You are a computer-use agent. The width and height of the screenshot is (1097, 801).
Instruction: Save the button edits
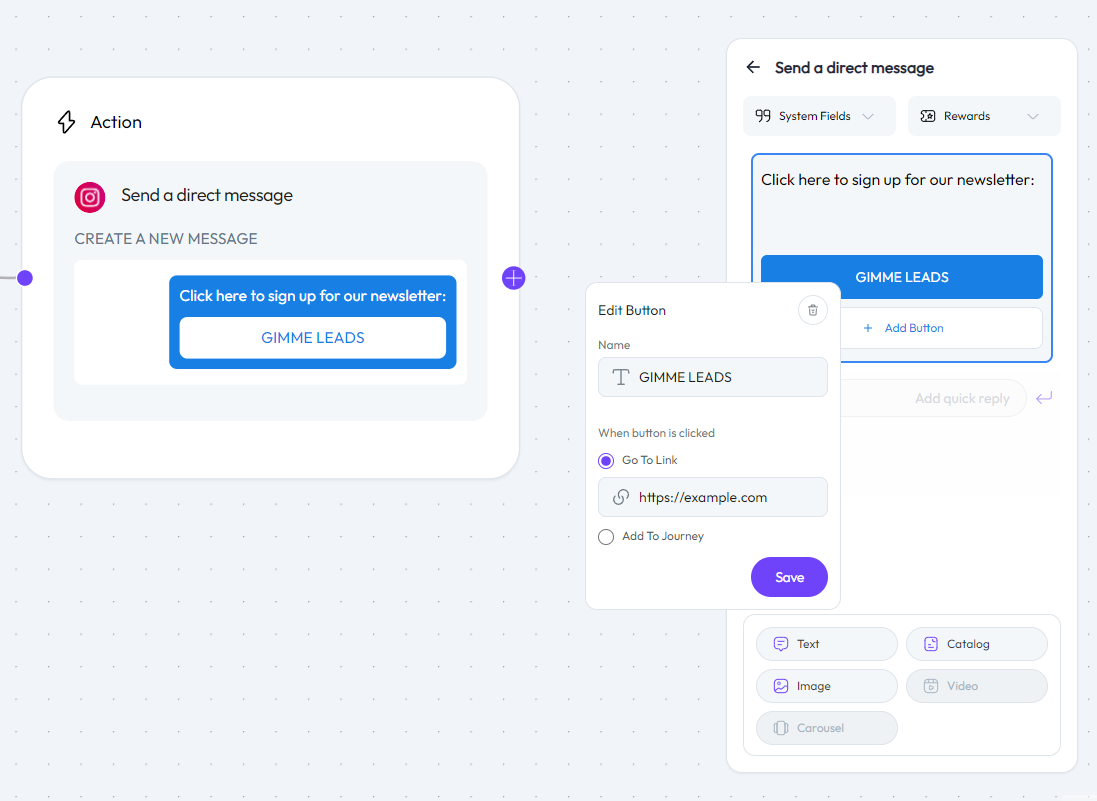pos(789,577)
